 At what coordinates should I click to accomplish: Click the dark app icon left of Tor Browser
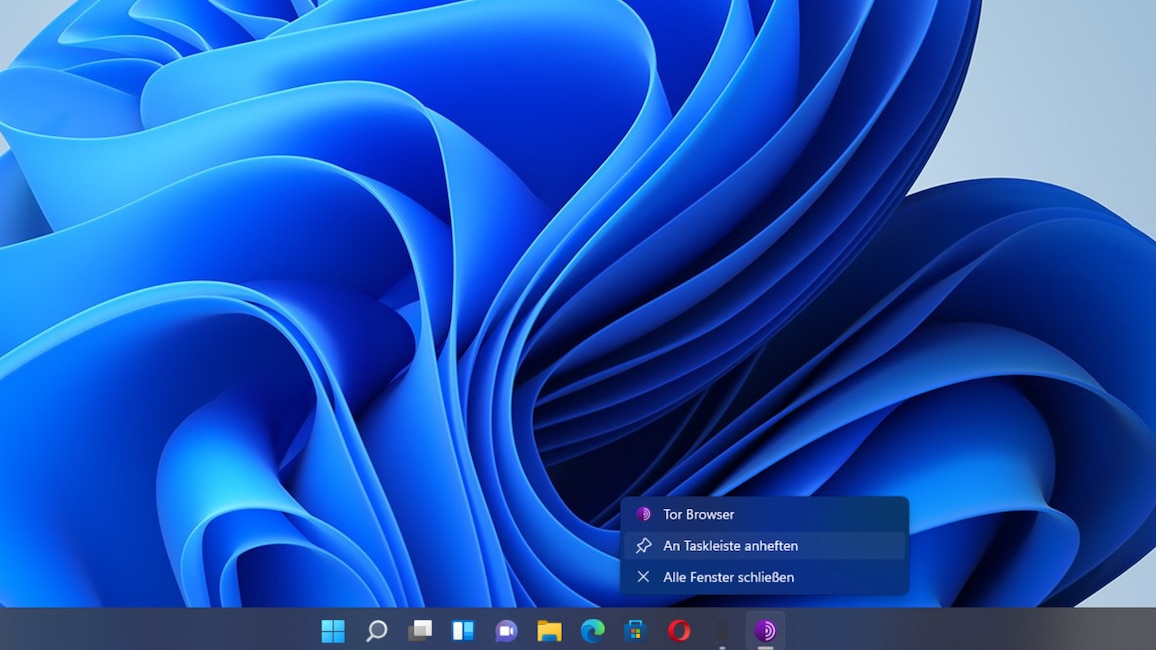pos(721,630)
